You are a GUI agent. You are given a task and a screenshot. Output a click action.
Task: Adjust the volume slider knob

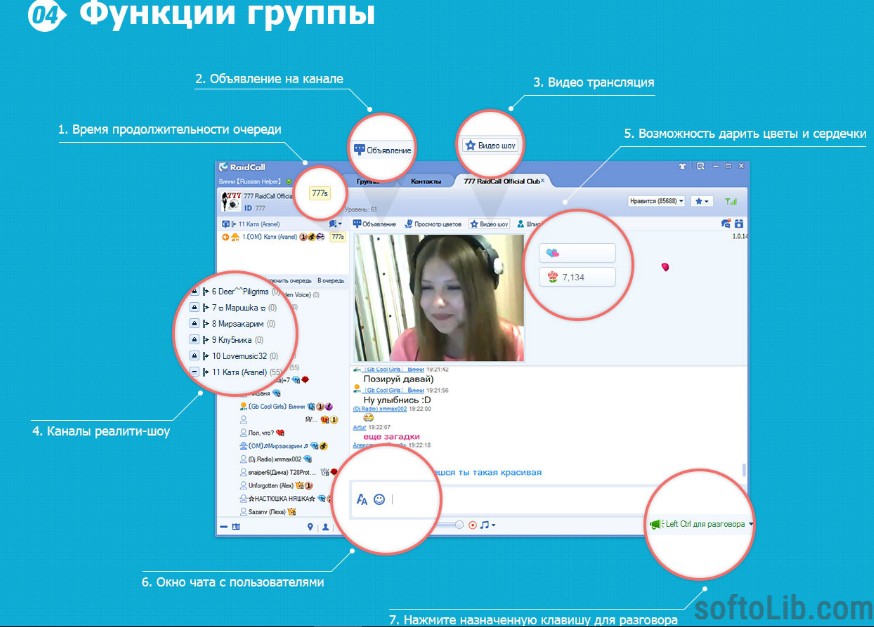point(459,524)
